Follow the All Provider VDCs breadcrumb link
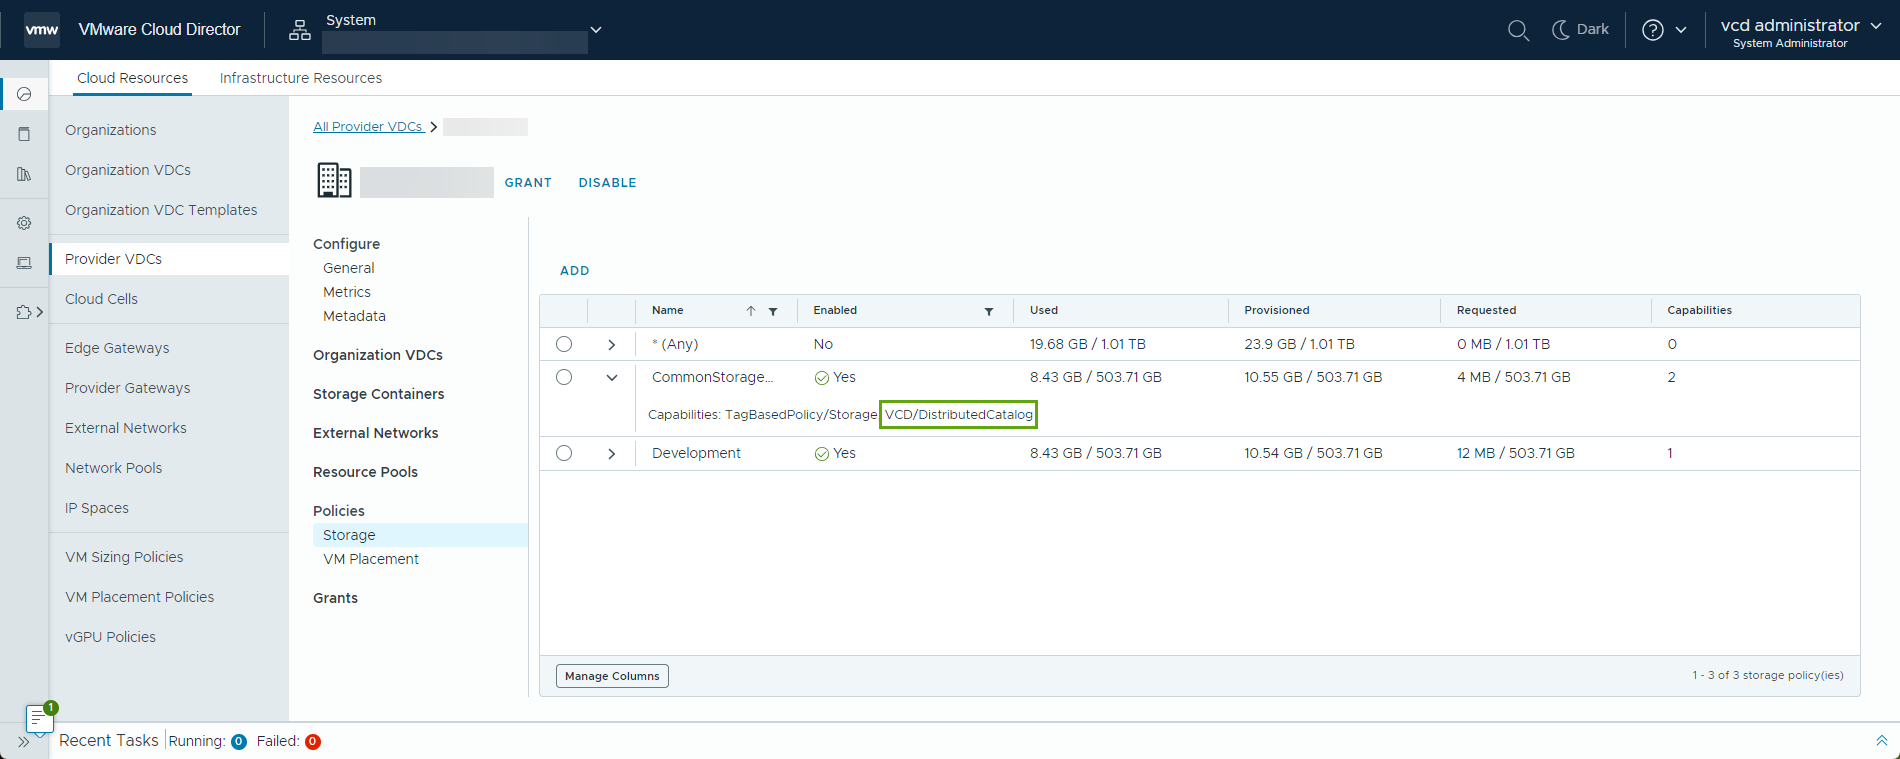 tap(367, 127)
